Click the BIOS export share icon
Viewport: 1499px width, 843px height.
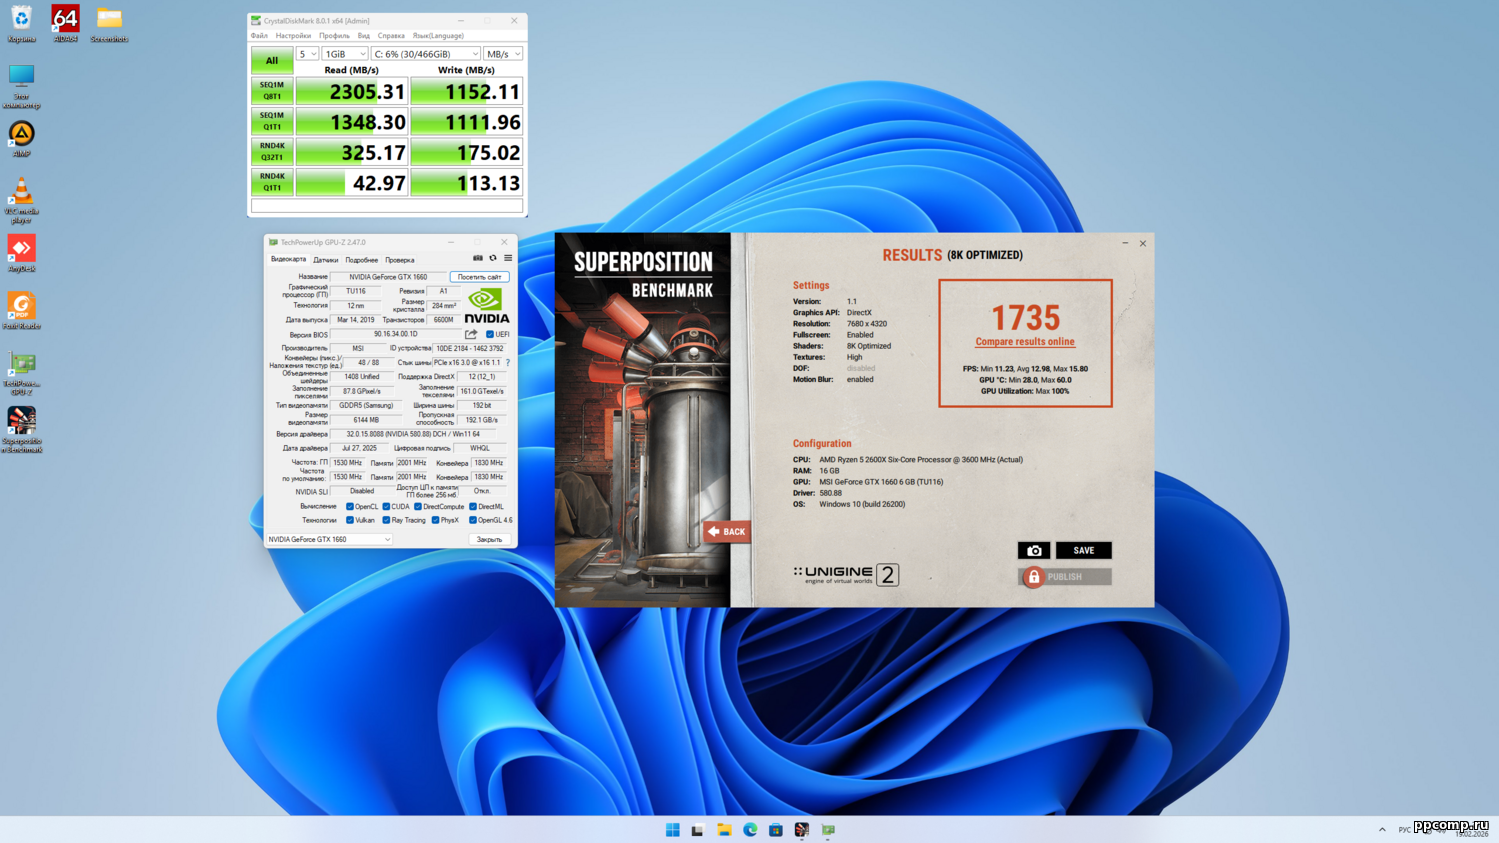pyautogui.click(x=471, y=334)
